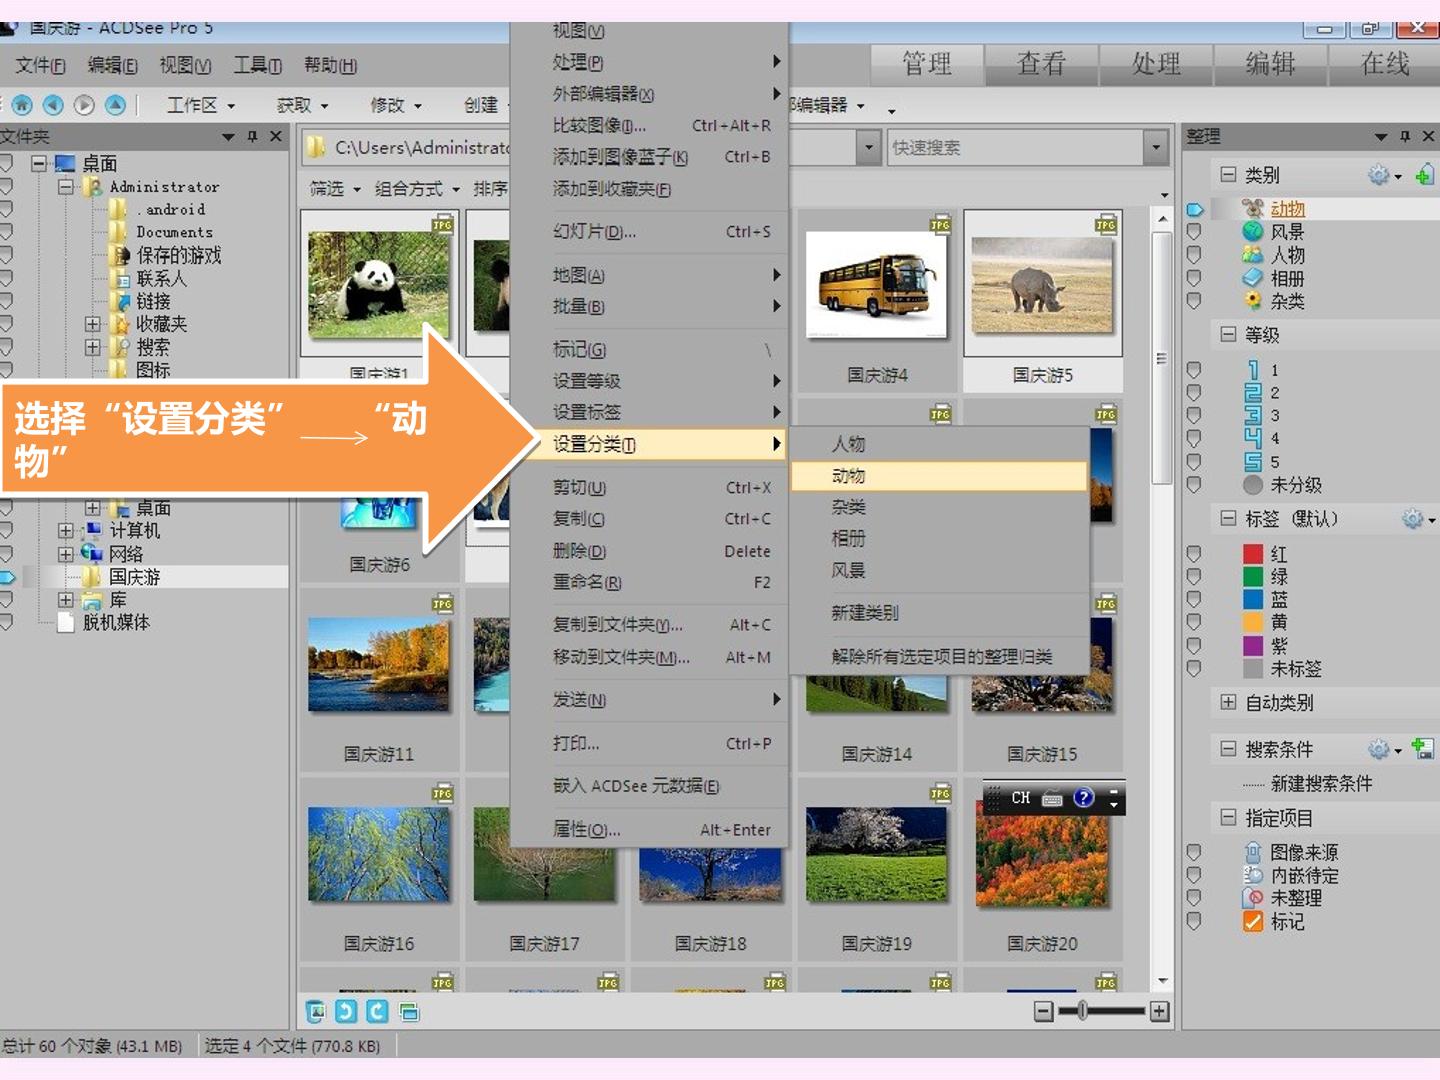Image resolution: width=1440 pixels, height=1080 pixels.
Task: Click the 人物 people icon
Action: tap(1253, 254)
